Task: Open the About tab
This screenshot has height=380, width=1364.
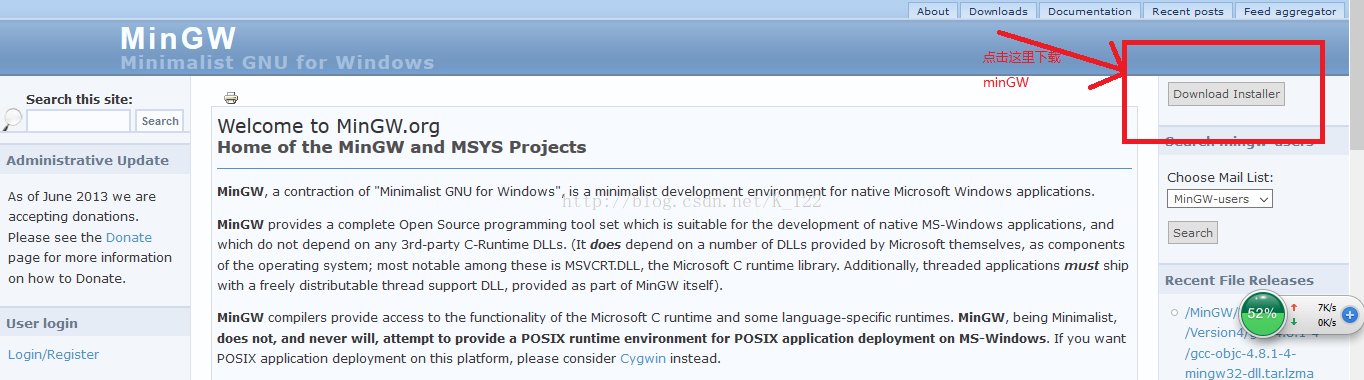Action: click(933, 11)
